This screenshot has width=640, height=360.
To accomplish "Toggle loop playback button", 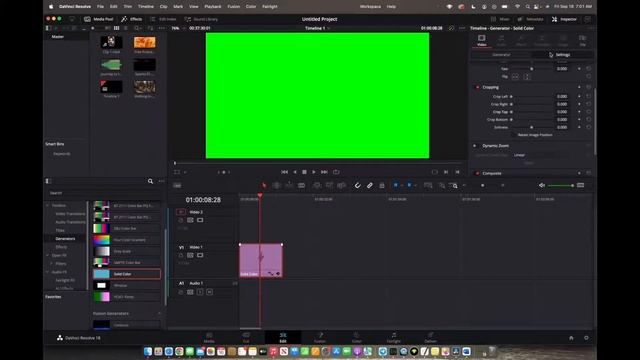I will 336,172.
